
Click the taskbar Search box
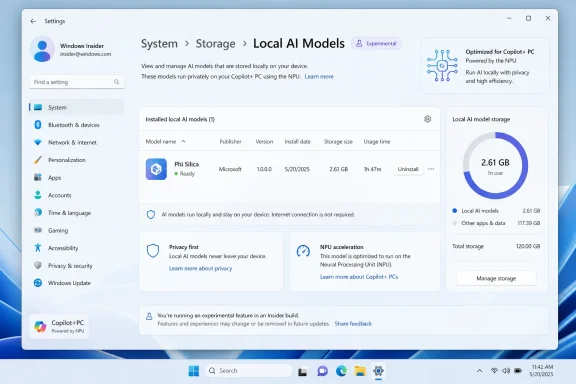pos(249,371)
